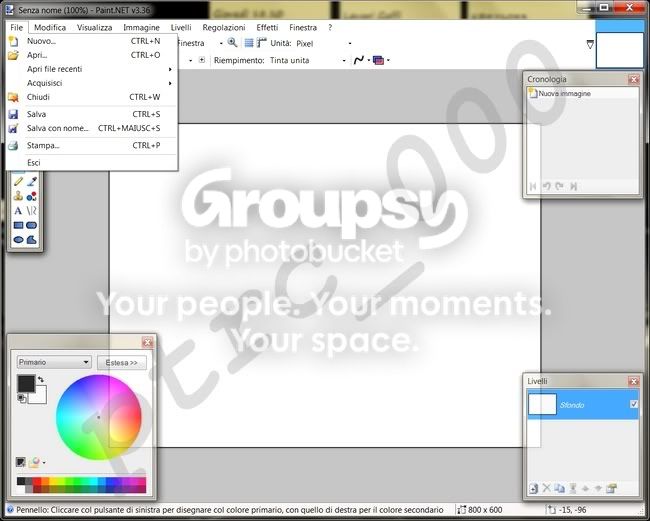Viewport: 650px width, 521px height.
Task: Select the Ellipse shape tool
Action: (18, 240)
